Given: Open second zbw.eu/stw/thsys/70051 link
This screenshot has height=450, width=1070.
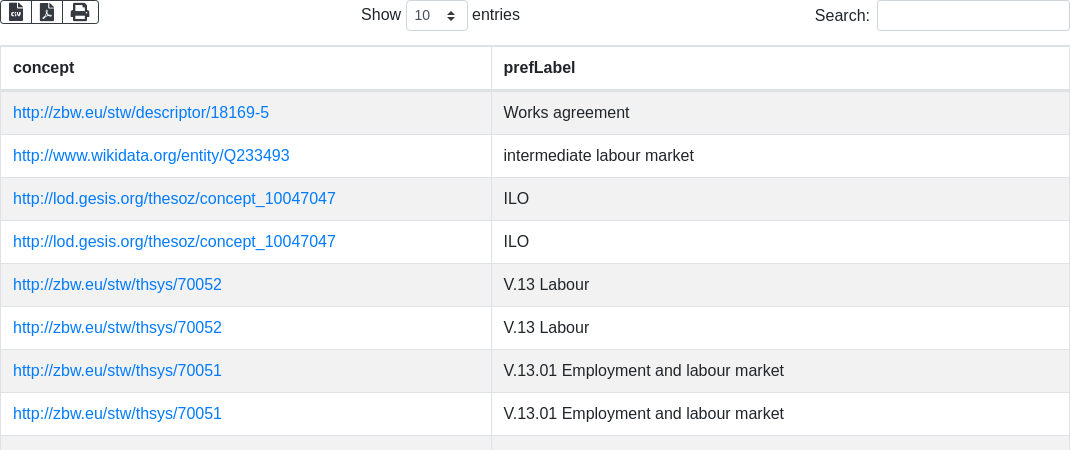Looking at the screenshot, I should coord(117,414).
